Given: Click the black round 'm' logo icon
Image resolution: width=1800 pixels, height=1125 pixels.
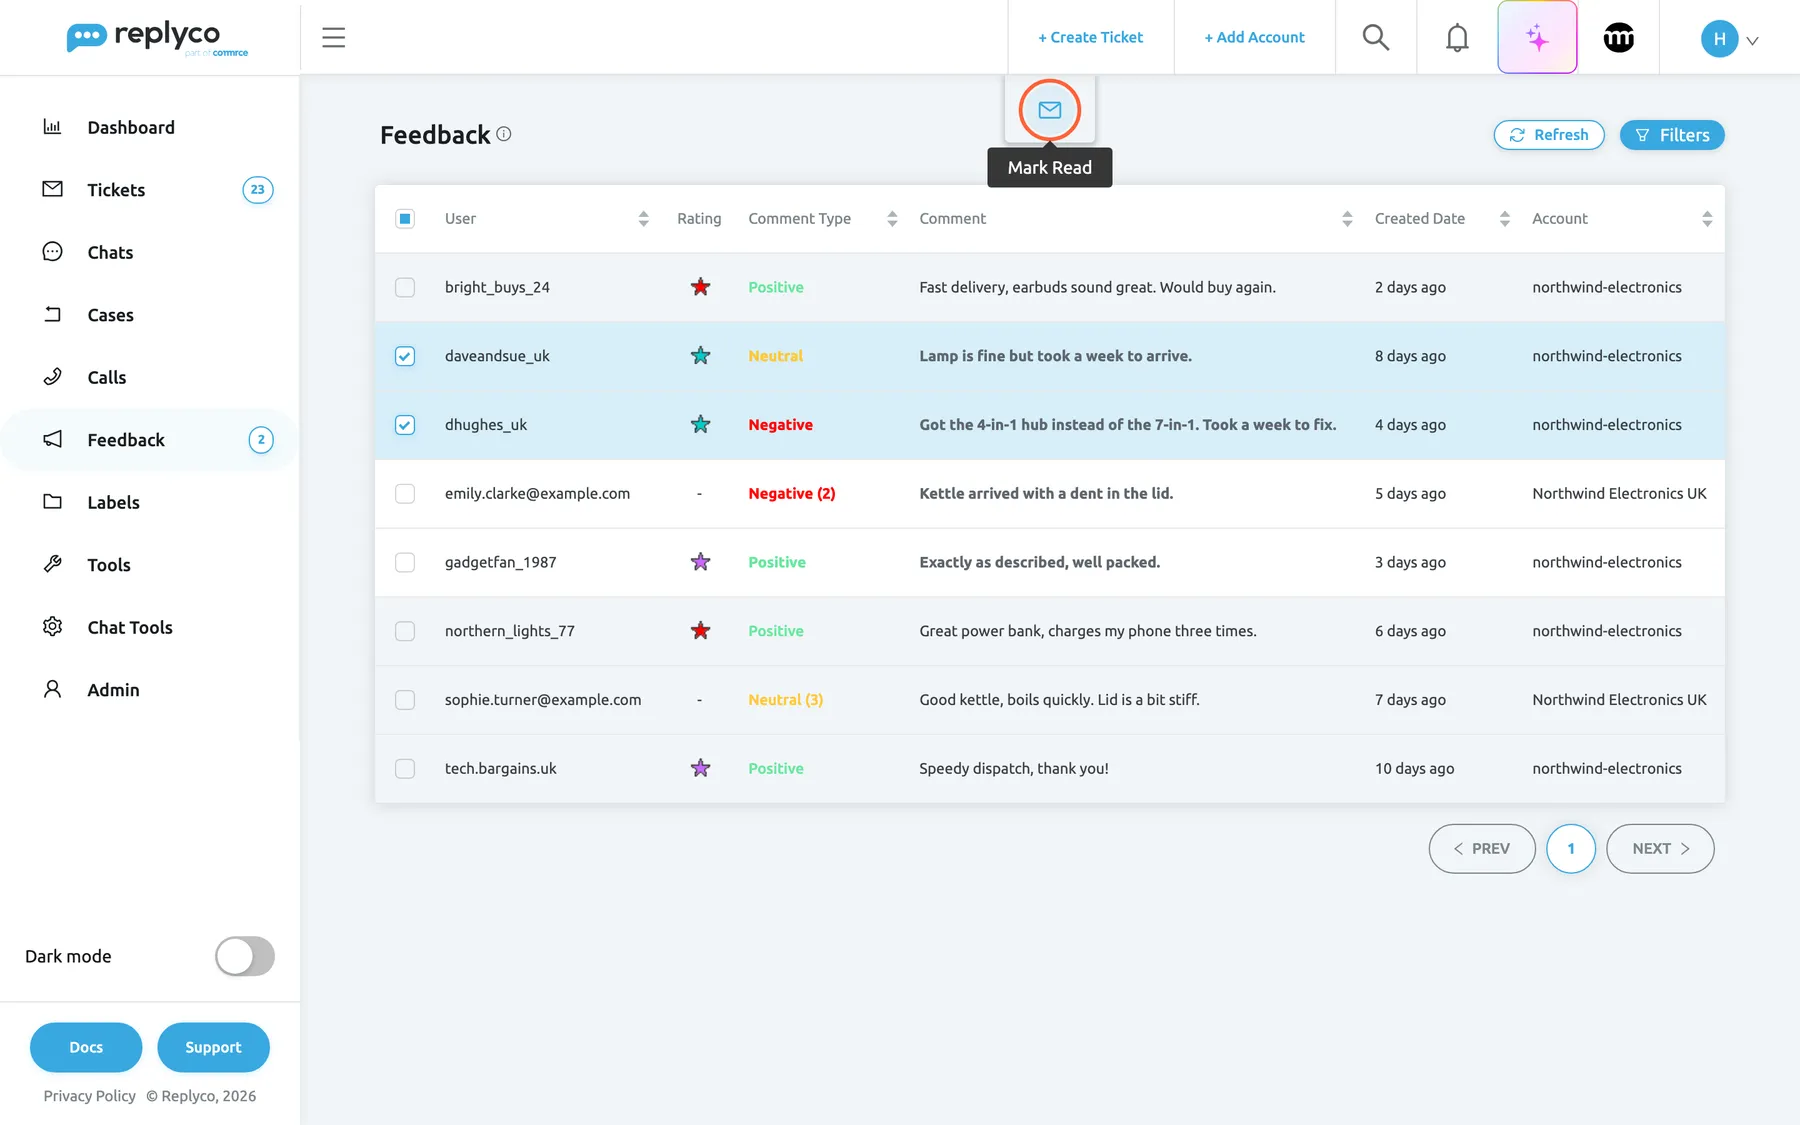Looking at the screenshot, I should pyautogui.click(x=1618, y=37).
